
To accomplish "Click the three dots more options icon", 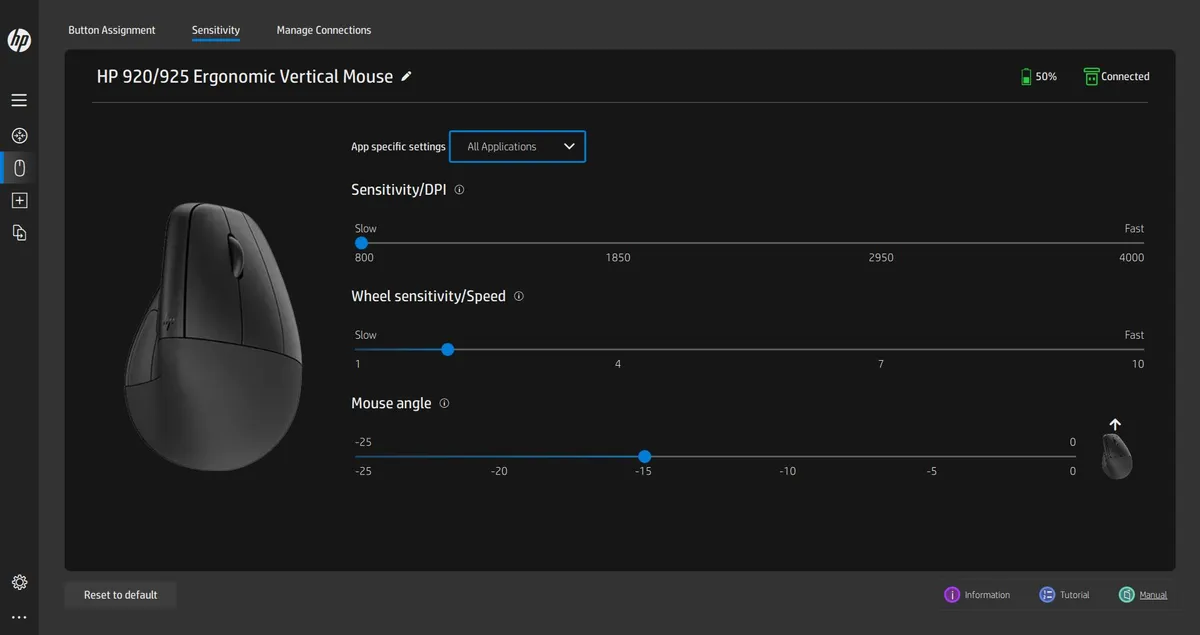I will click(x=19, y=618).
